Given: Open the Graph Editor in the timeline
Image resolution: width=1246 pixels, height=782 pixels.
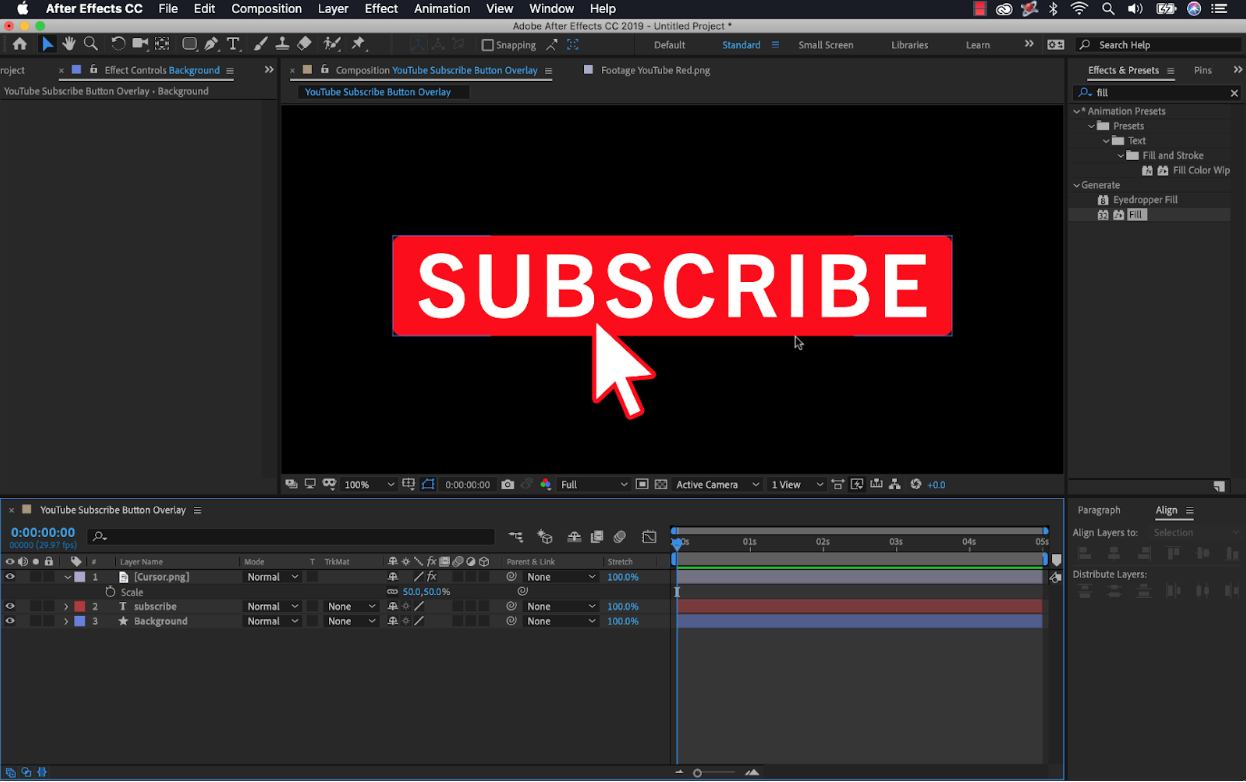Looking at the screenshot, I should [650, 537].
